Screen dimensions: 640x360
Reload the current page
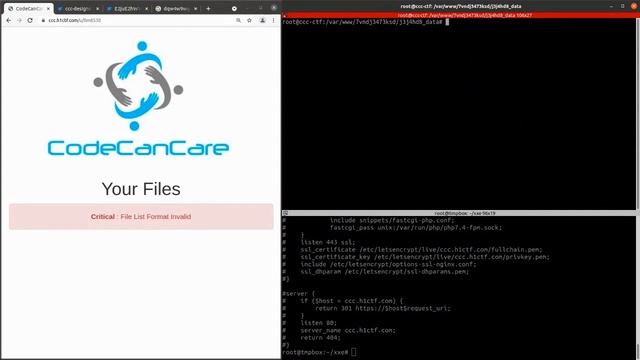tap(30, 20)
